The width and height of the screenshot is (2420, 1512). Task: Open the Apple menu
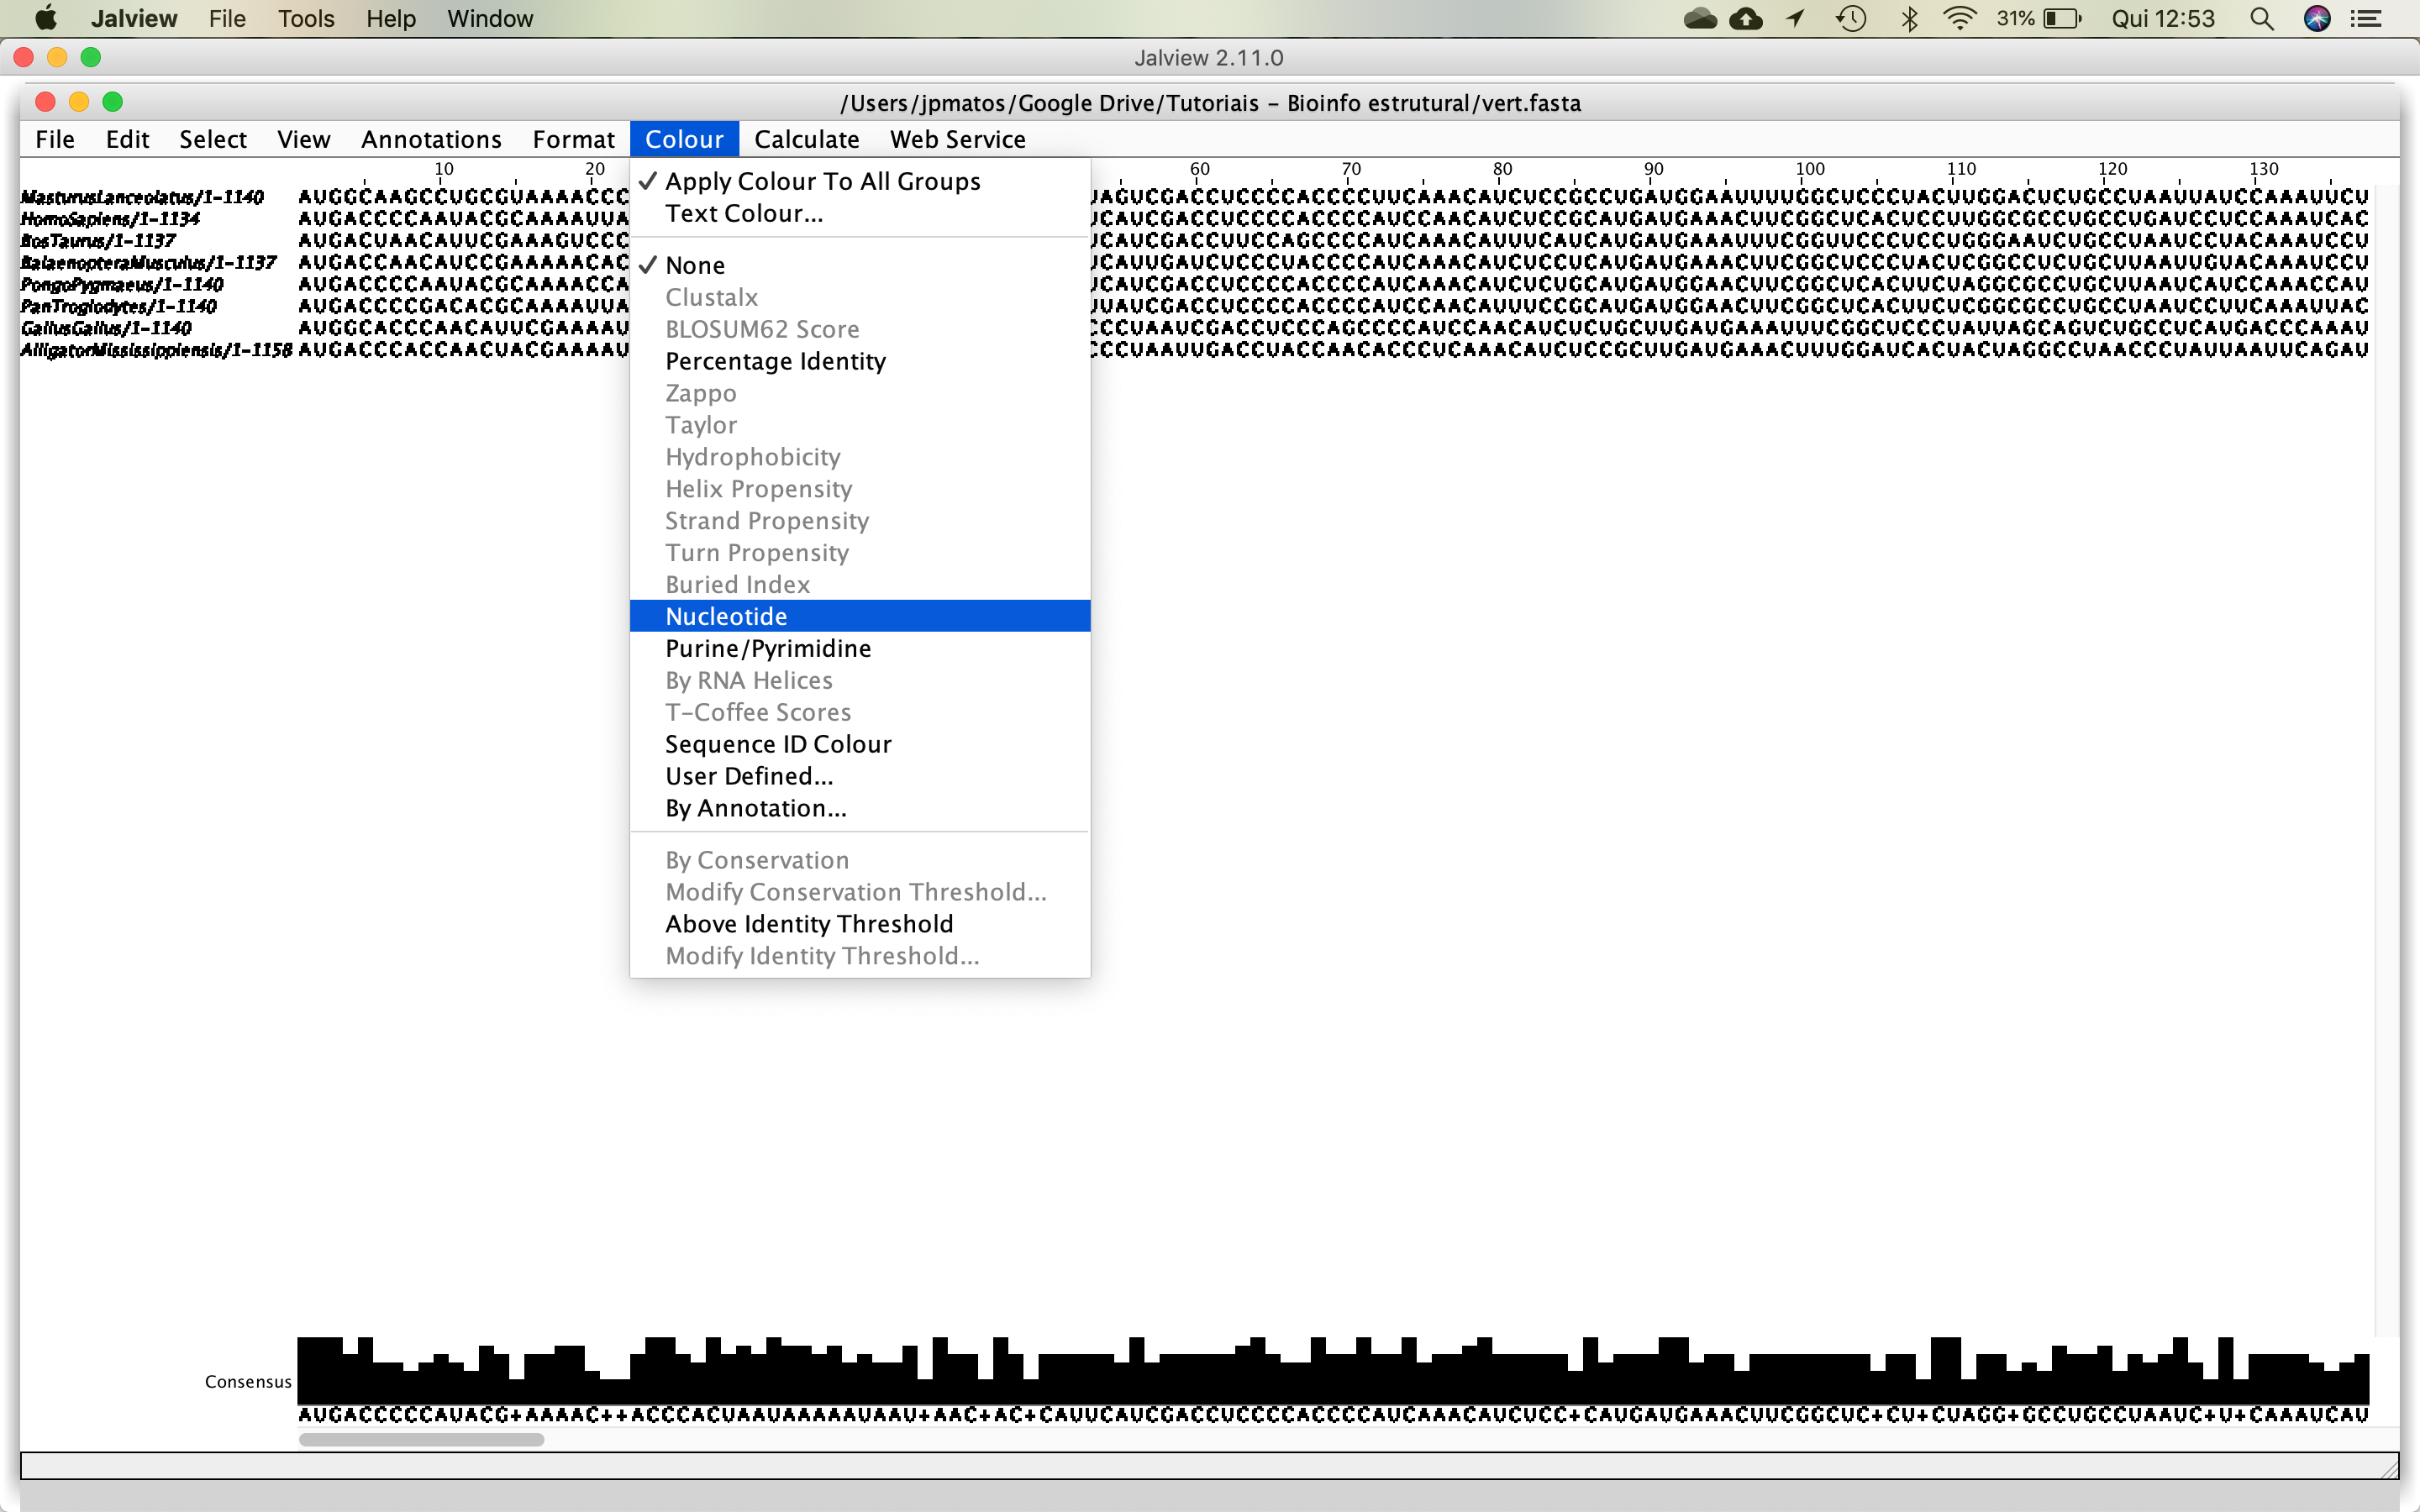tap(45, 18)
